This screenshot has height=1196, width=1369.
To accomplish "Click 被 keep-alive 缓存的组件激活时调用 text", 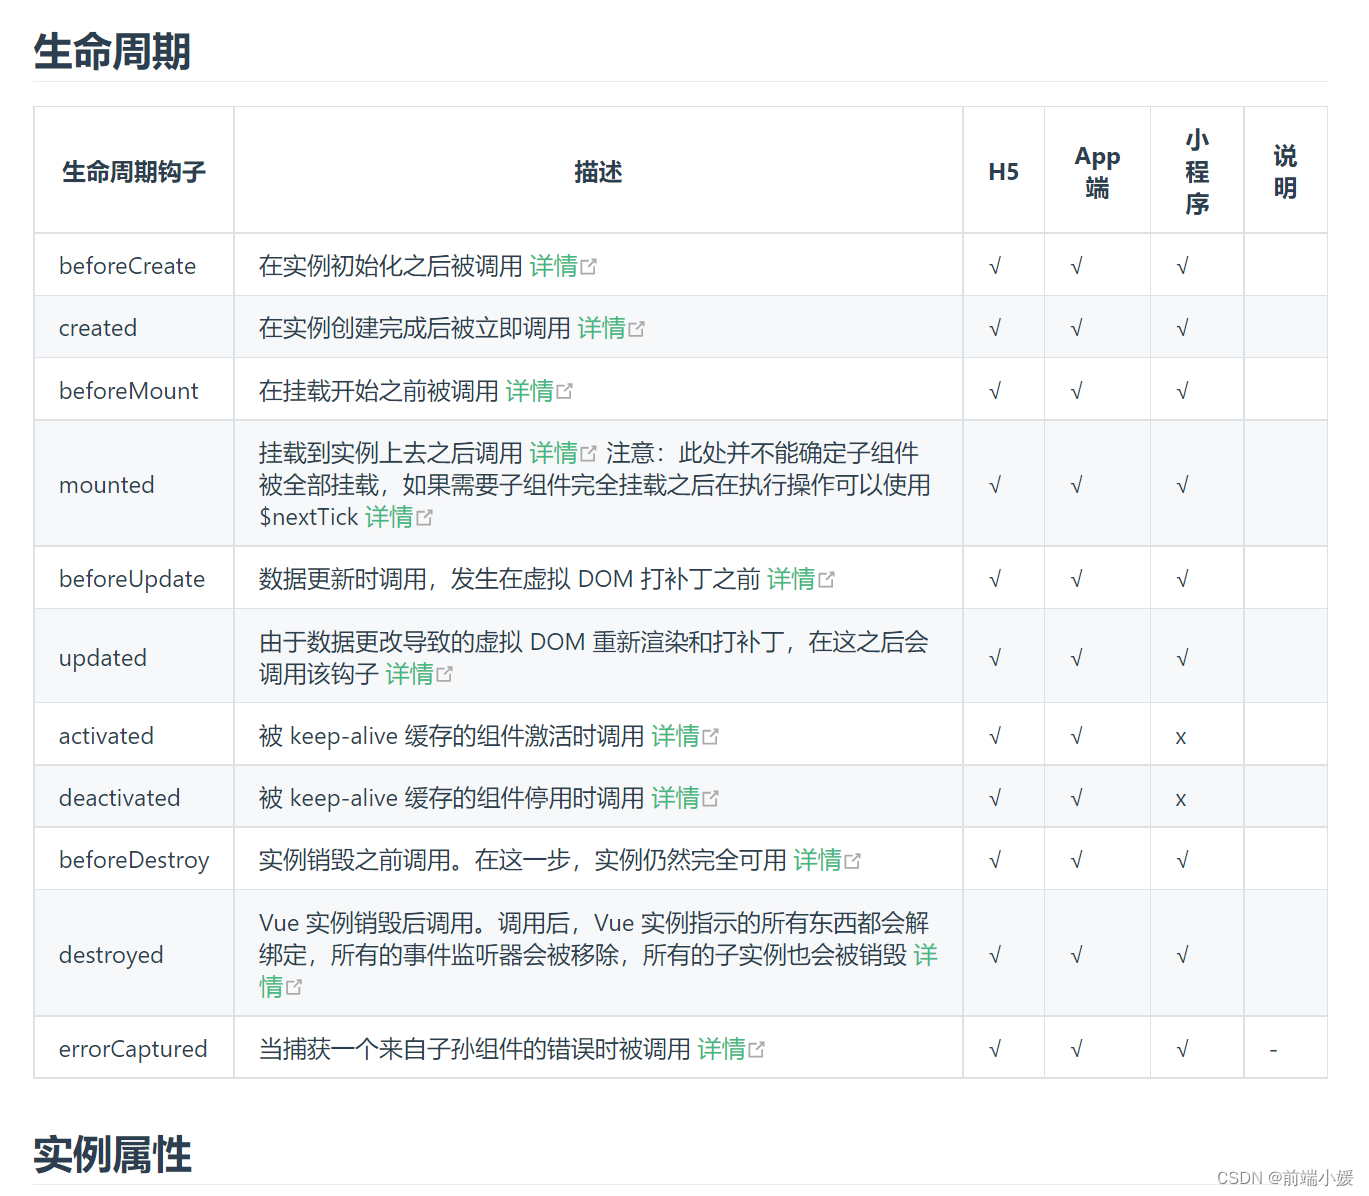I will pyautogui.click(x=452, y=736).
